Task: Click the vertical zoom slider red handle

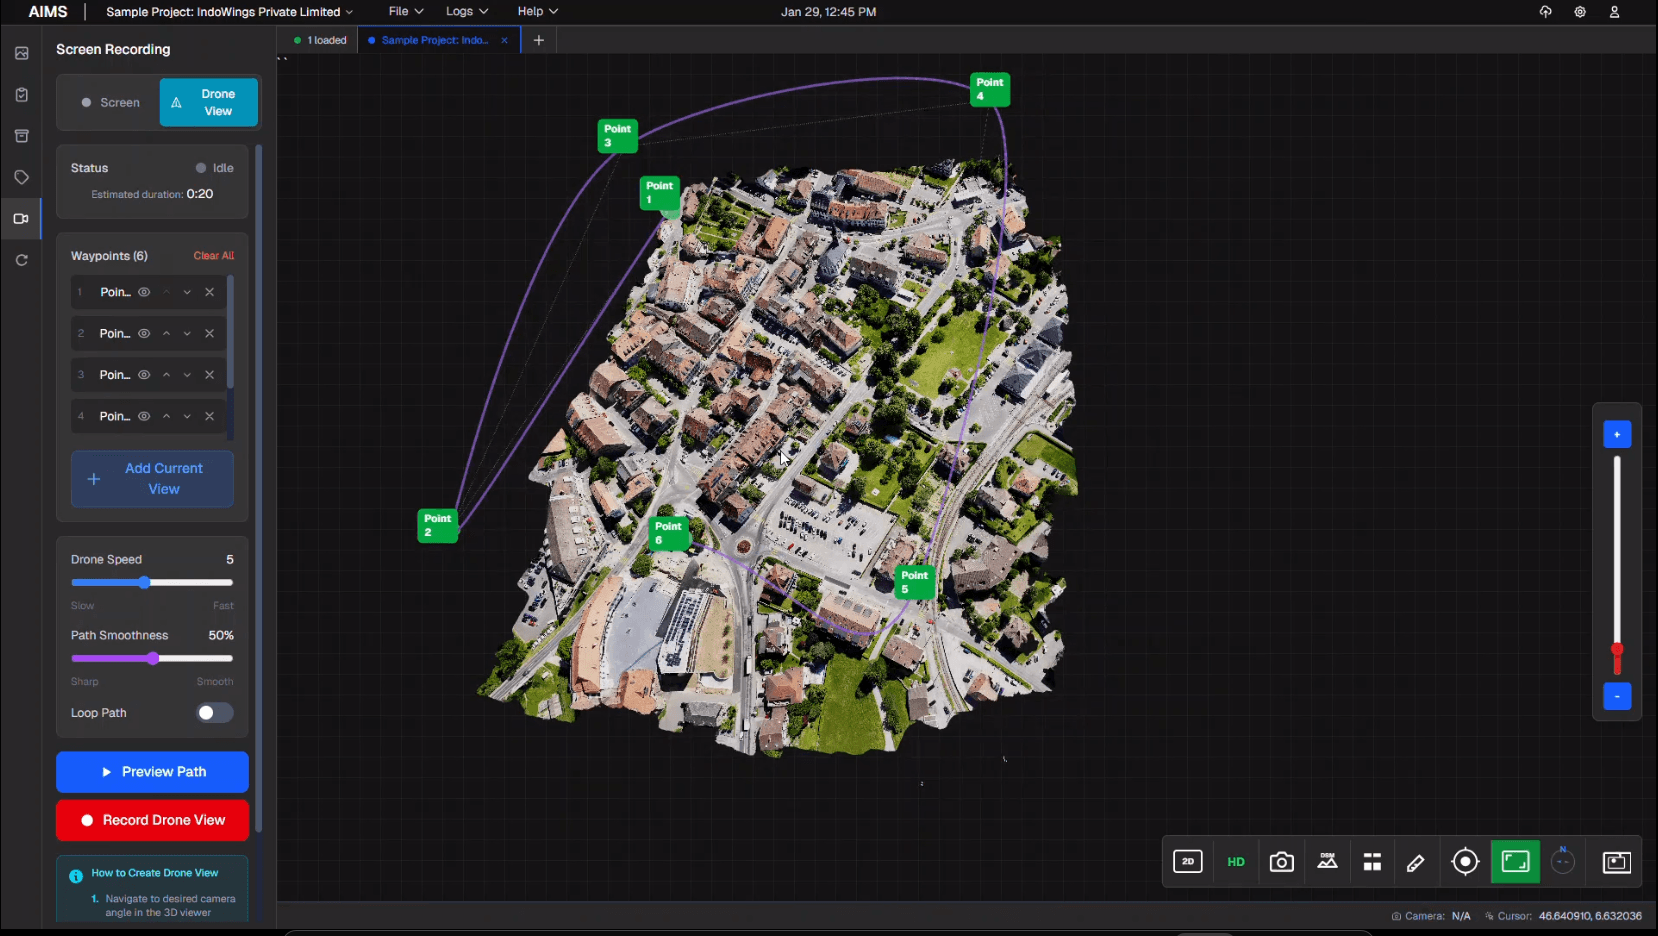Action: click(1617, 651)
